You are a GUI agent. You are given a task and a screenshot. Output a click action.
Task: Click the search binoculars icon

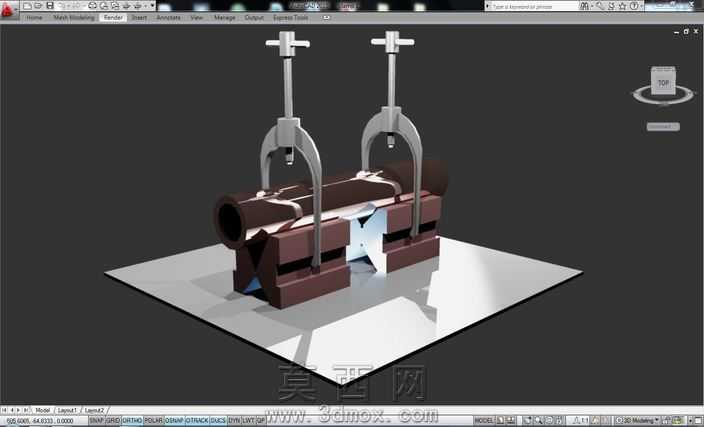click(x=584, y=6)
